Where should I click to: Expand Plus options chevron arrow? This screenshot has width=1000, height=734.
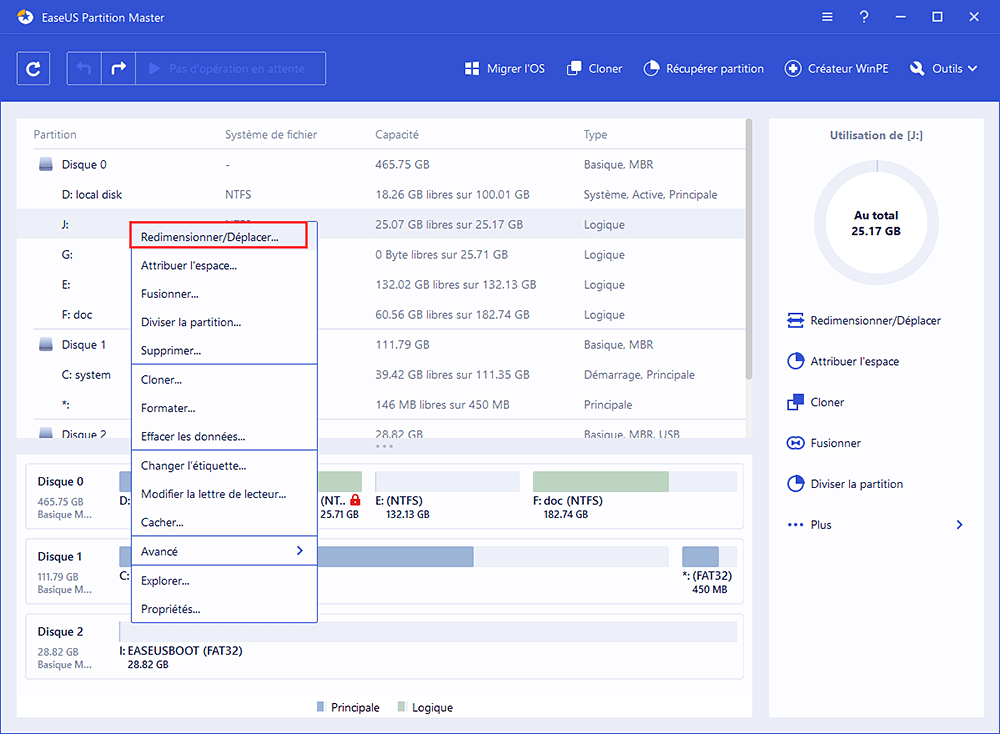click(x=959, y=525)
